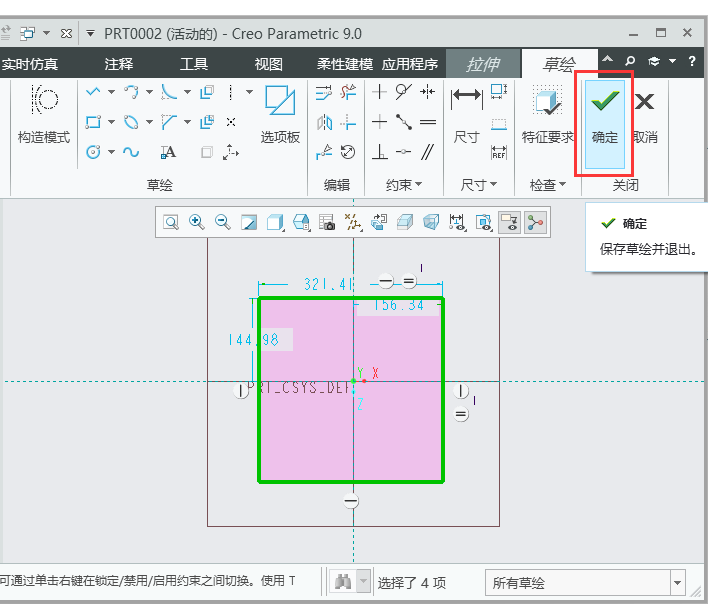Click the Rotate Resize icon
This screenshot has width=708, height=604.
pyautogui.click(x=348, y=152)
